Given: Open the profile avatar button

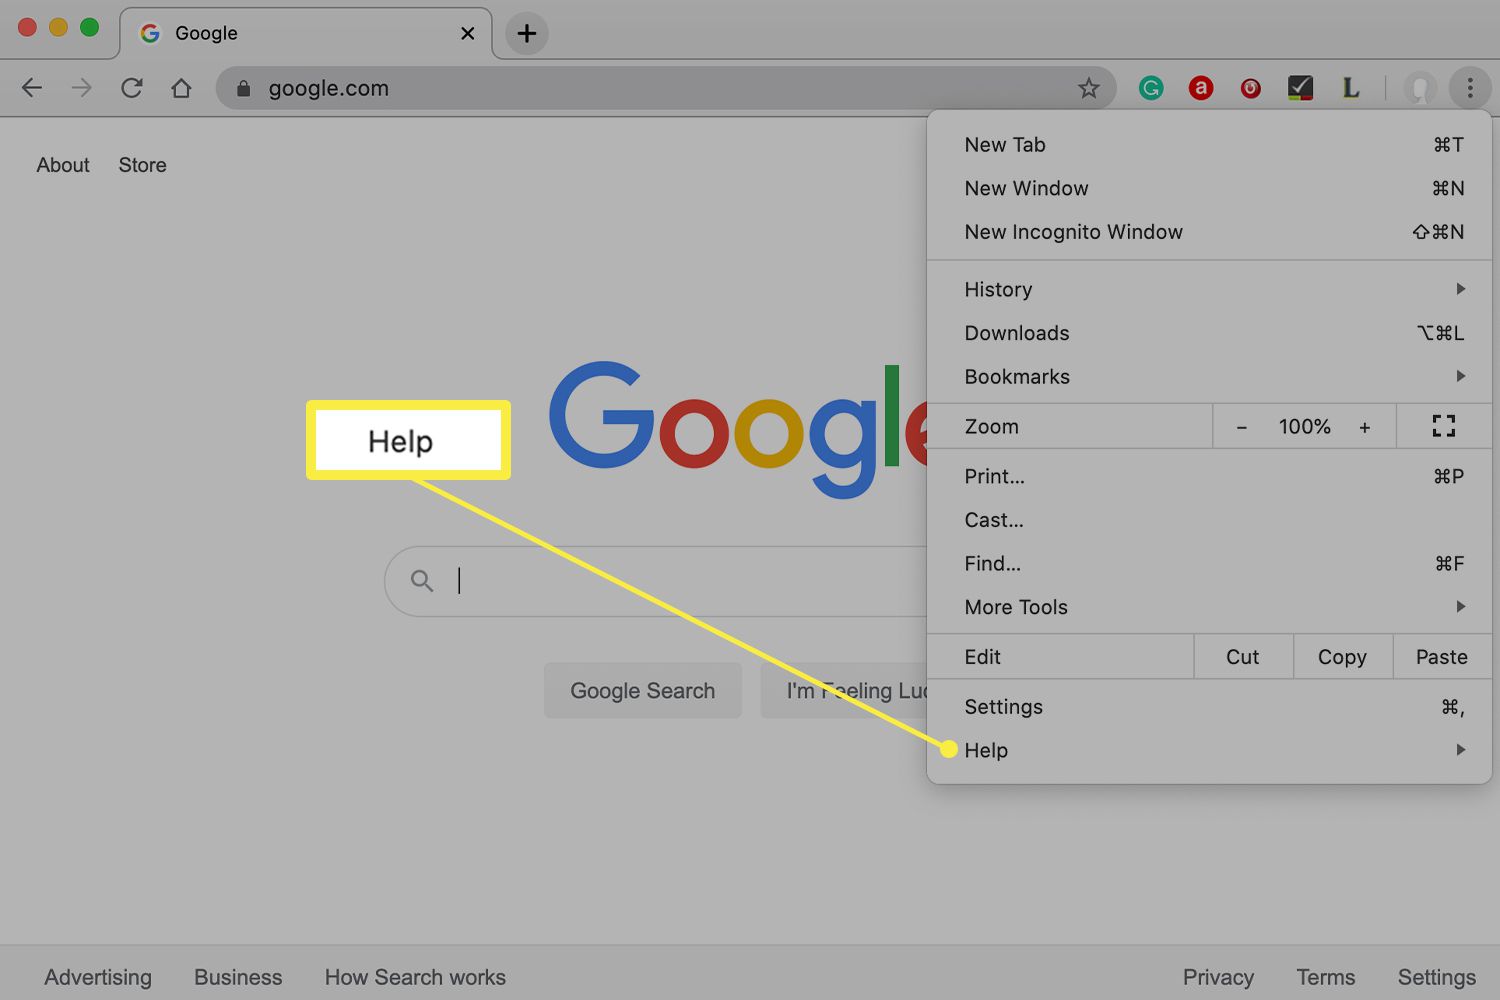Looking at the screenshot, I should 1420,88.
